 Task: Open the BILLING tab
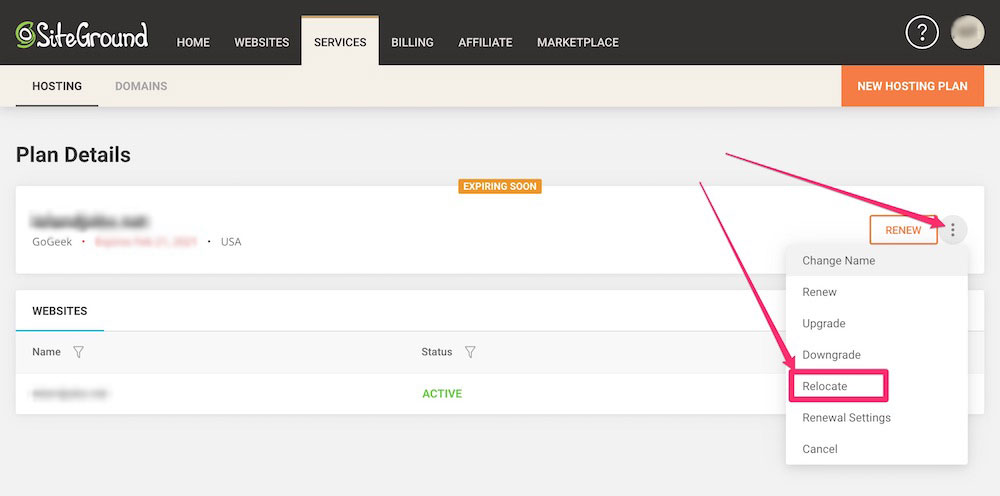[413, 42]
